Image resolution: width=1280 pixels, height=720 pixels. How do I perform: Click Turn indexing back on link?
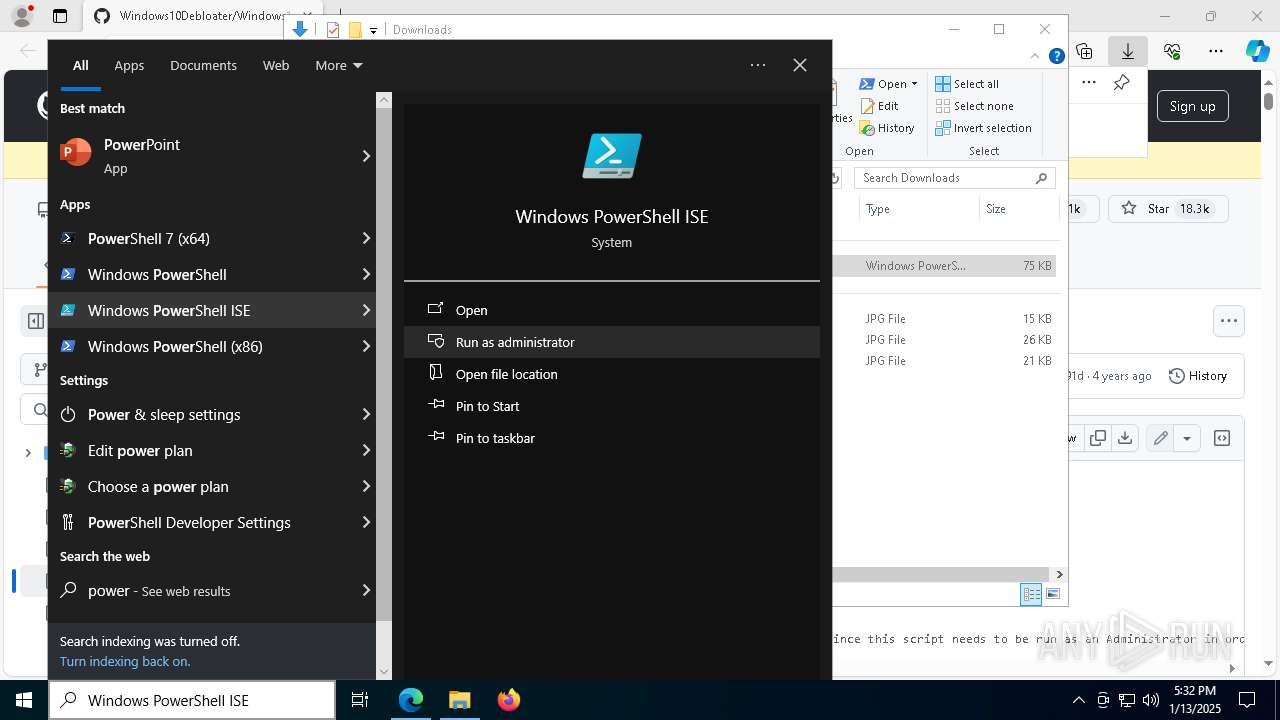click(x=125, y=661)
